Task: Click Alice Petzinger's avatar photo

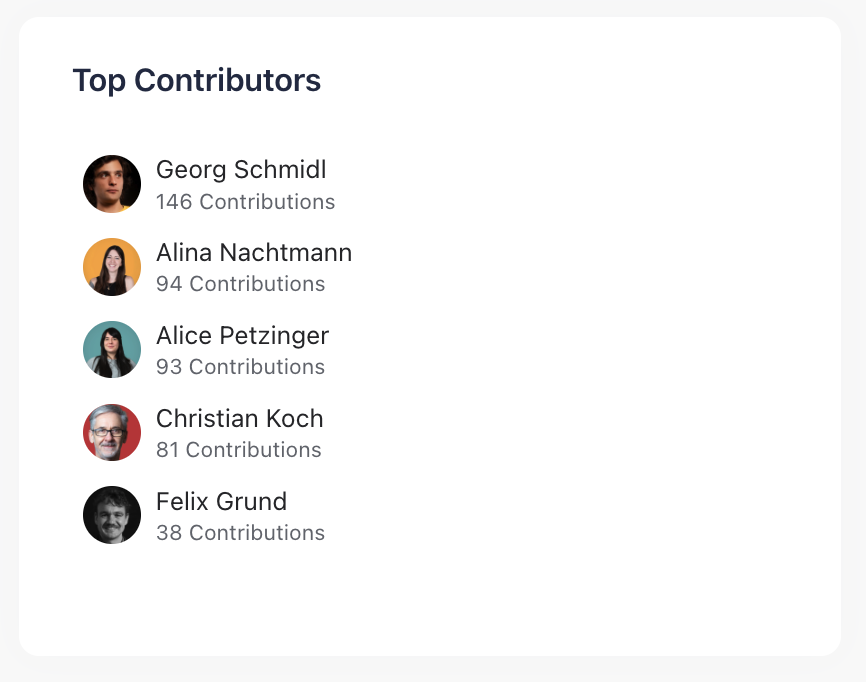Action: [112, 349]
